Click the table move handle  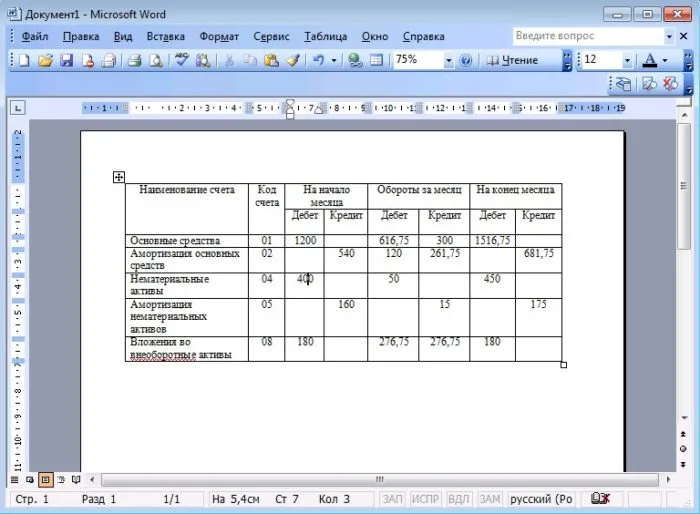point(119,177)
